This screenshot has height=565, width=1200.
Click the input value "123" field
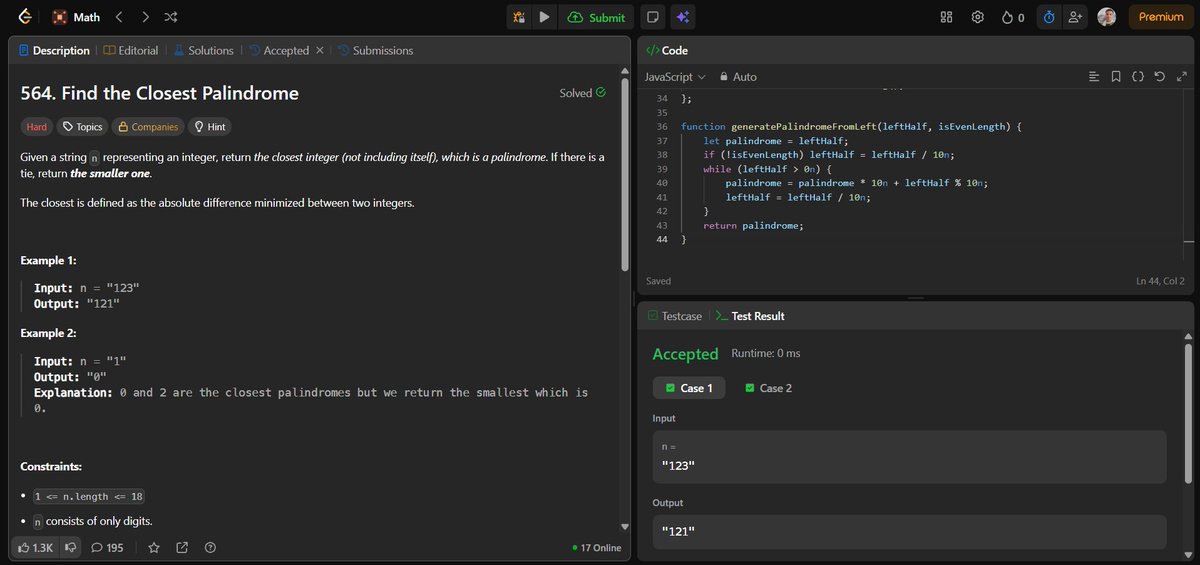(909, 457)
